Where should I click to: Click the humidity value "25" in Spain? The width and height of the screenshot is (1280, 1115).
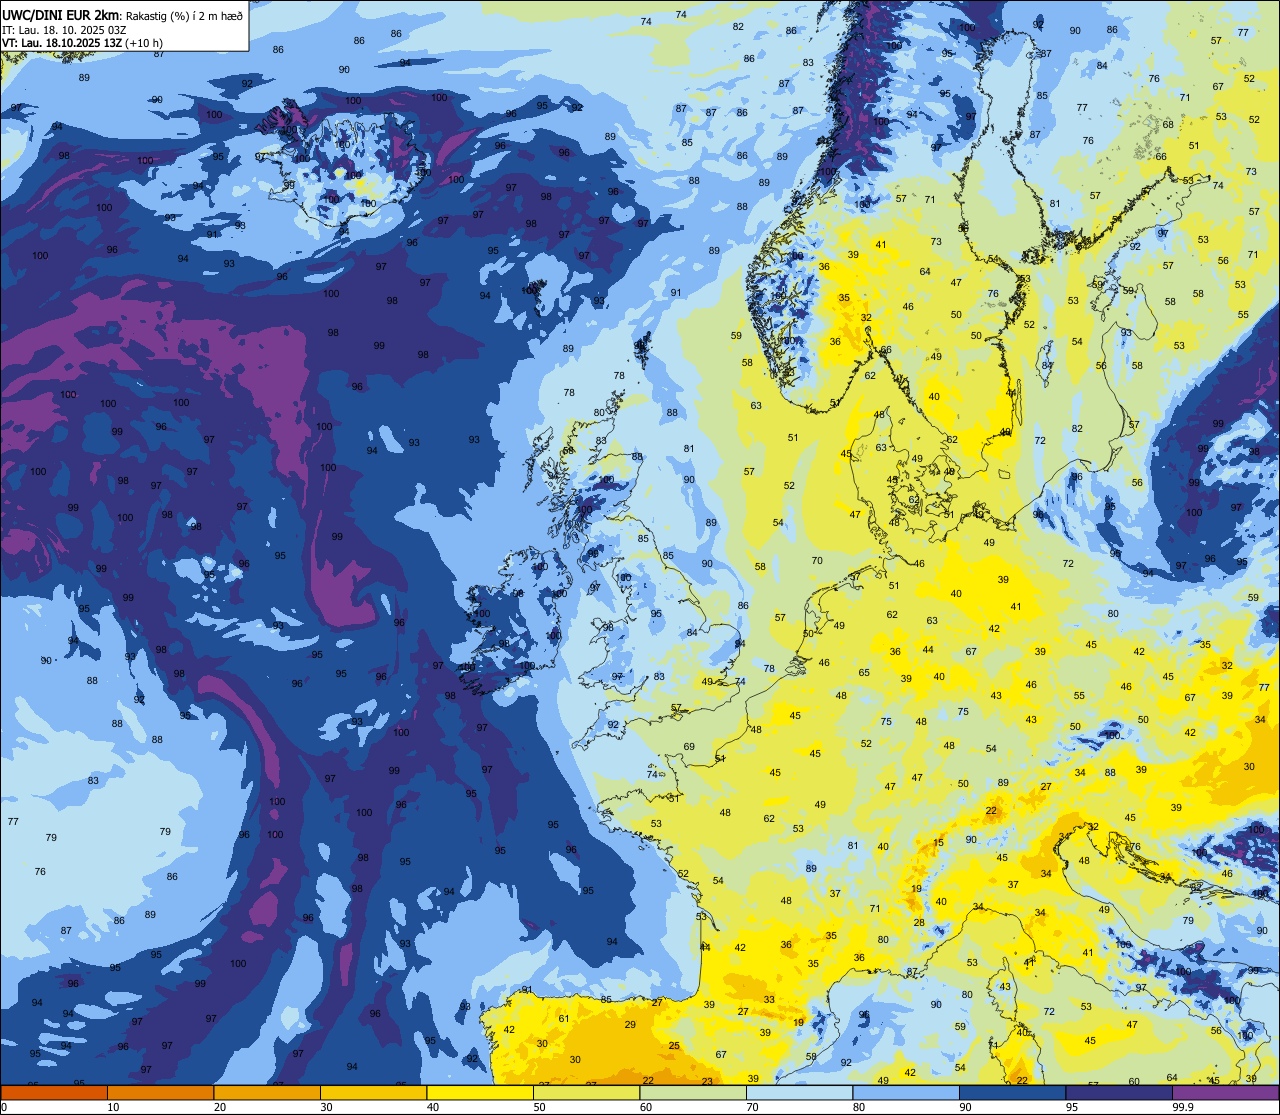pyautogui.click(x=674, y=1046)
